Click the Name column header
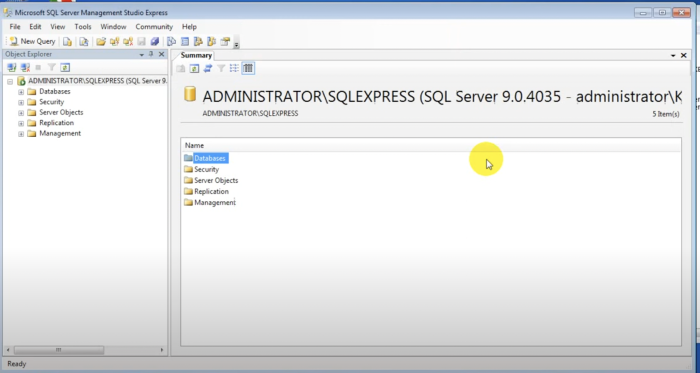This screenshot has width=700, height=373. point(431,145)
